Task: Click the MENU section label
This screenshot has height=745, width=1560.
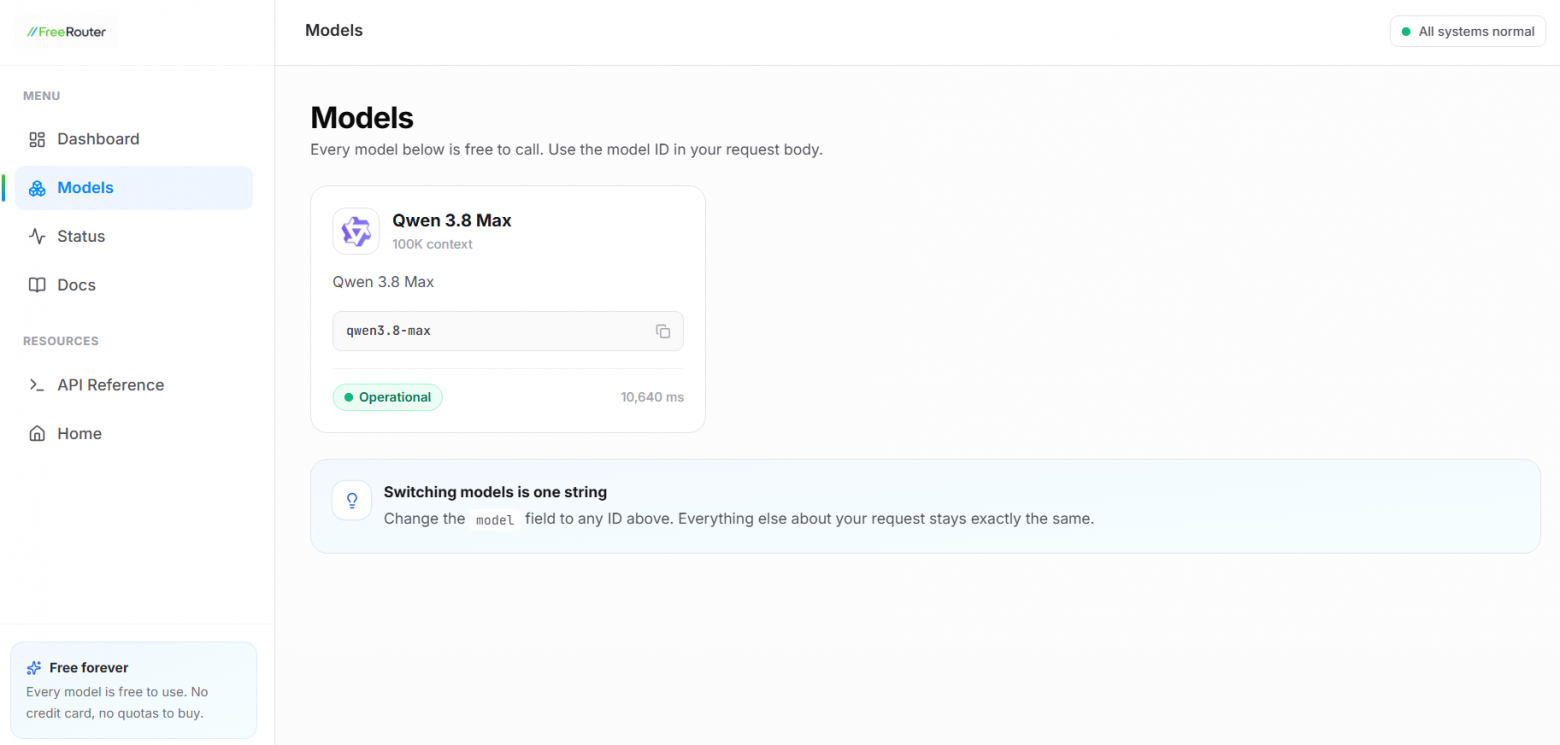Action: coord(42,96)
